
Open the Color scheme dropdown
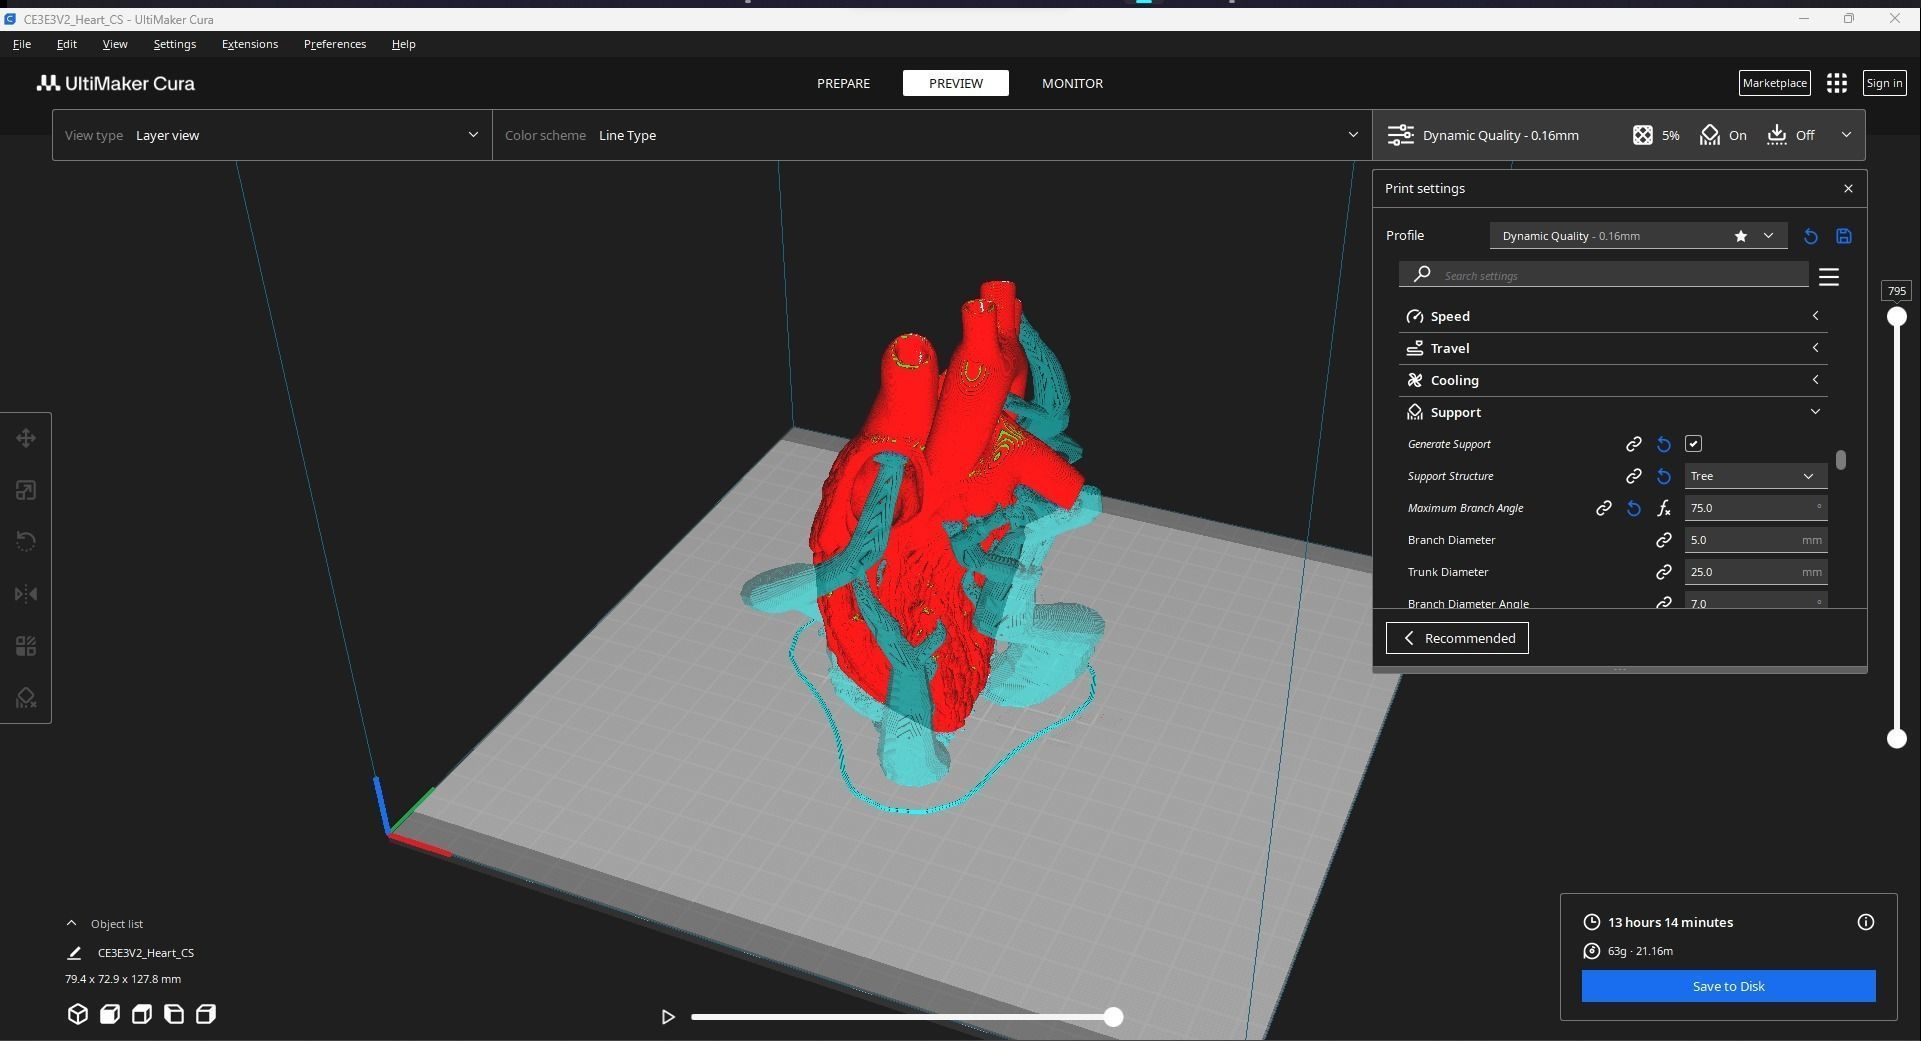[x=932, y=135]
